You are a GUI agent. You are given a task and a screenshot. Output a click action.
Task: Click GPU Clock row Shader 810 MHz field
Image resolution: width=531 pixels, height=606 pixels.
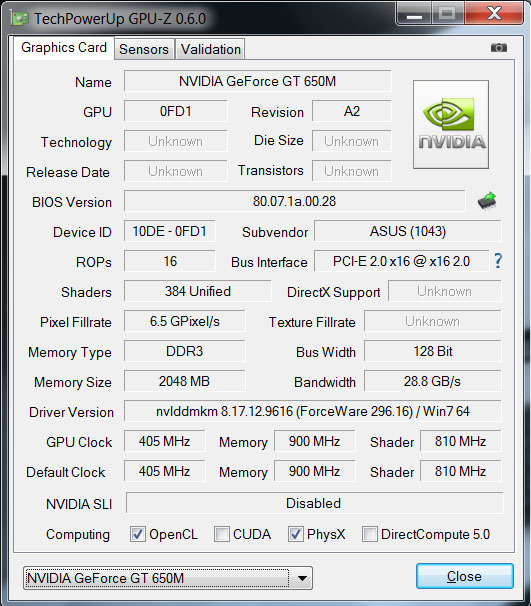[x=461, y=441]
